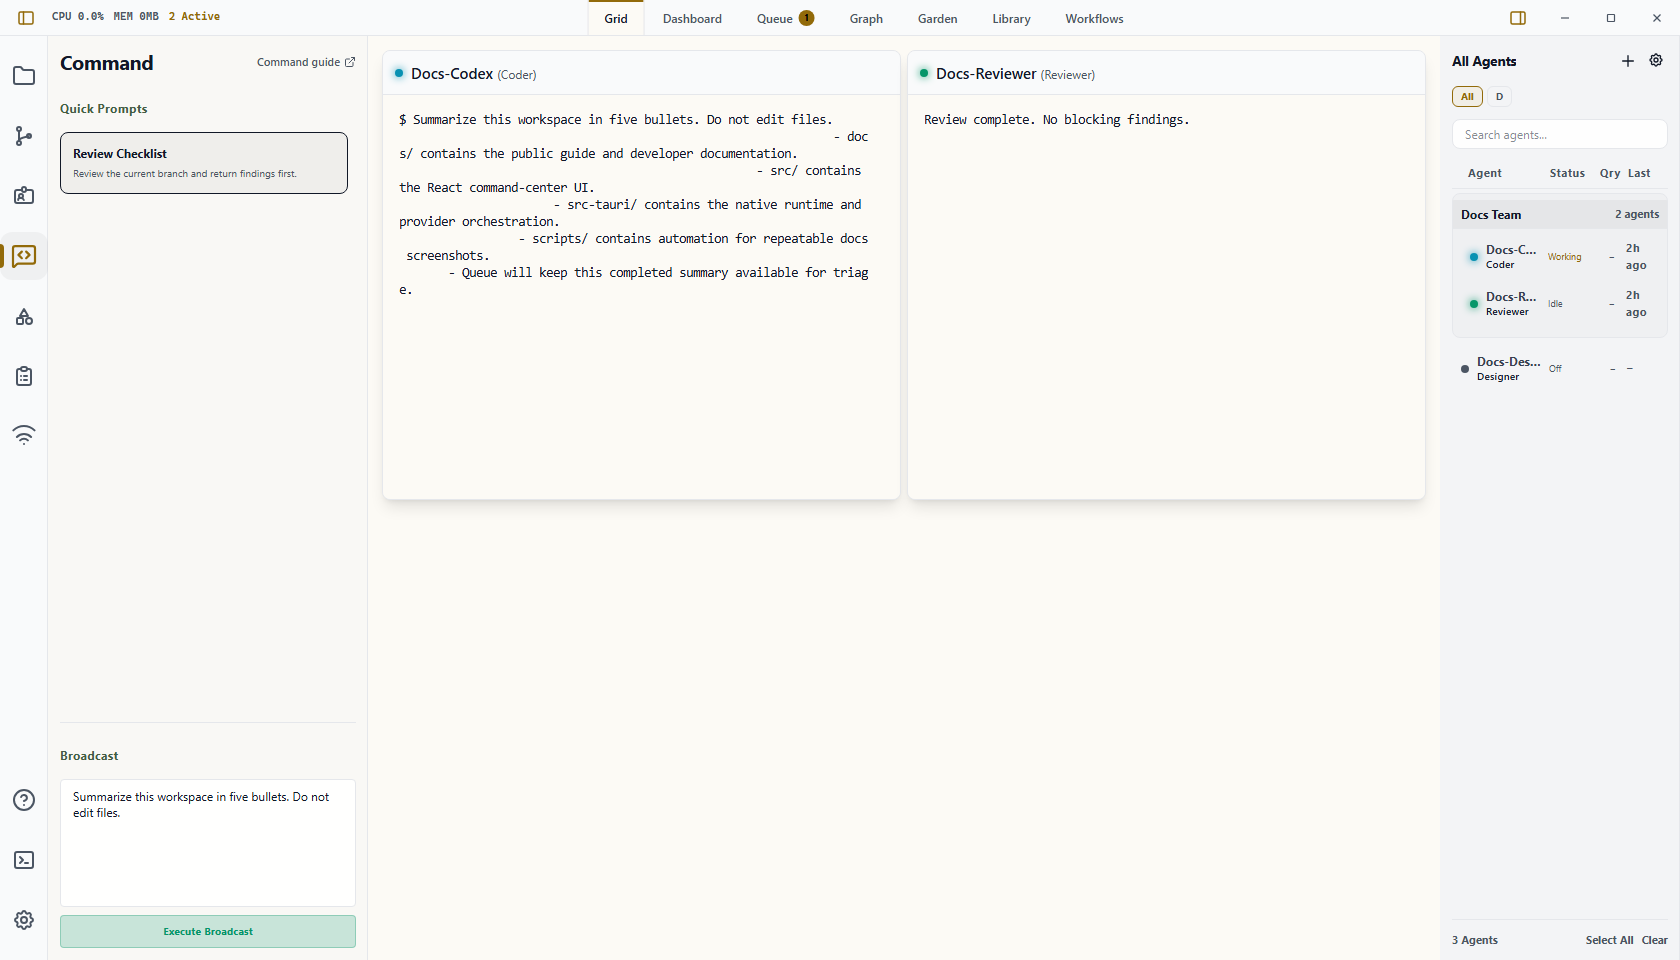Image resolution: width=1680 pixels, height=960 pixels.
Task: Click the Broadcast message text area
Action: [x=208, y=843]
